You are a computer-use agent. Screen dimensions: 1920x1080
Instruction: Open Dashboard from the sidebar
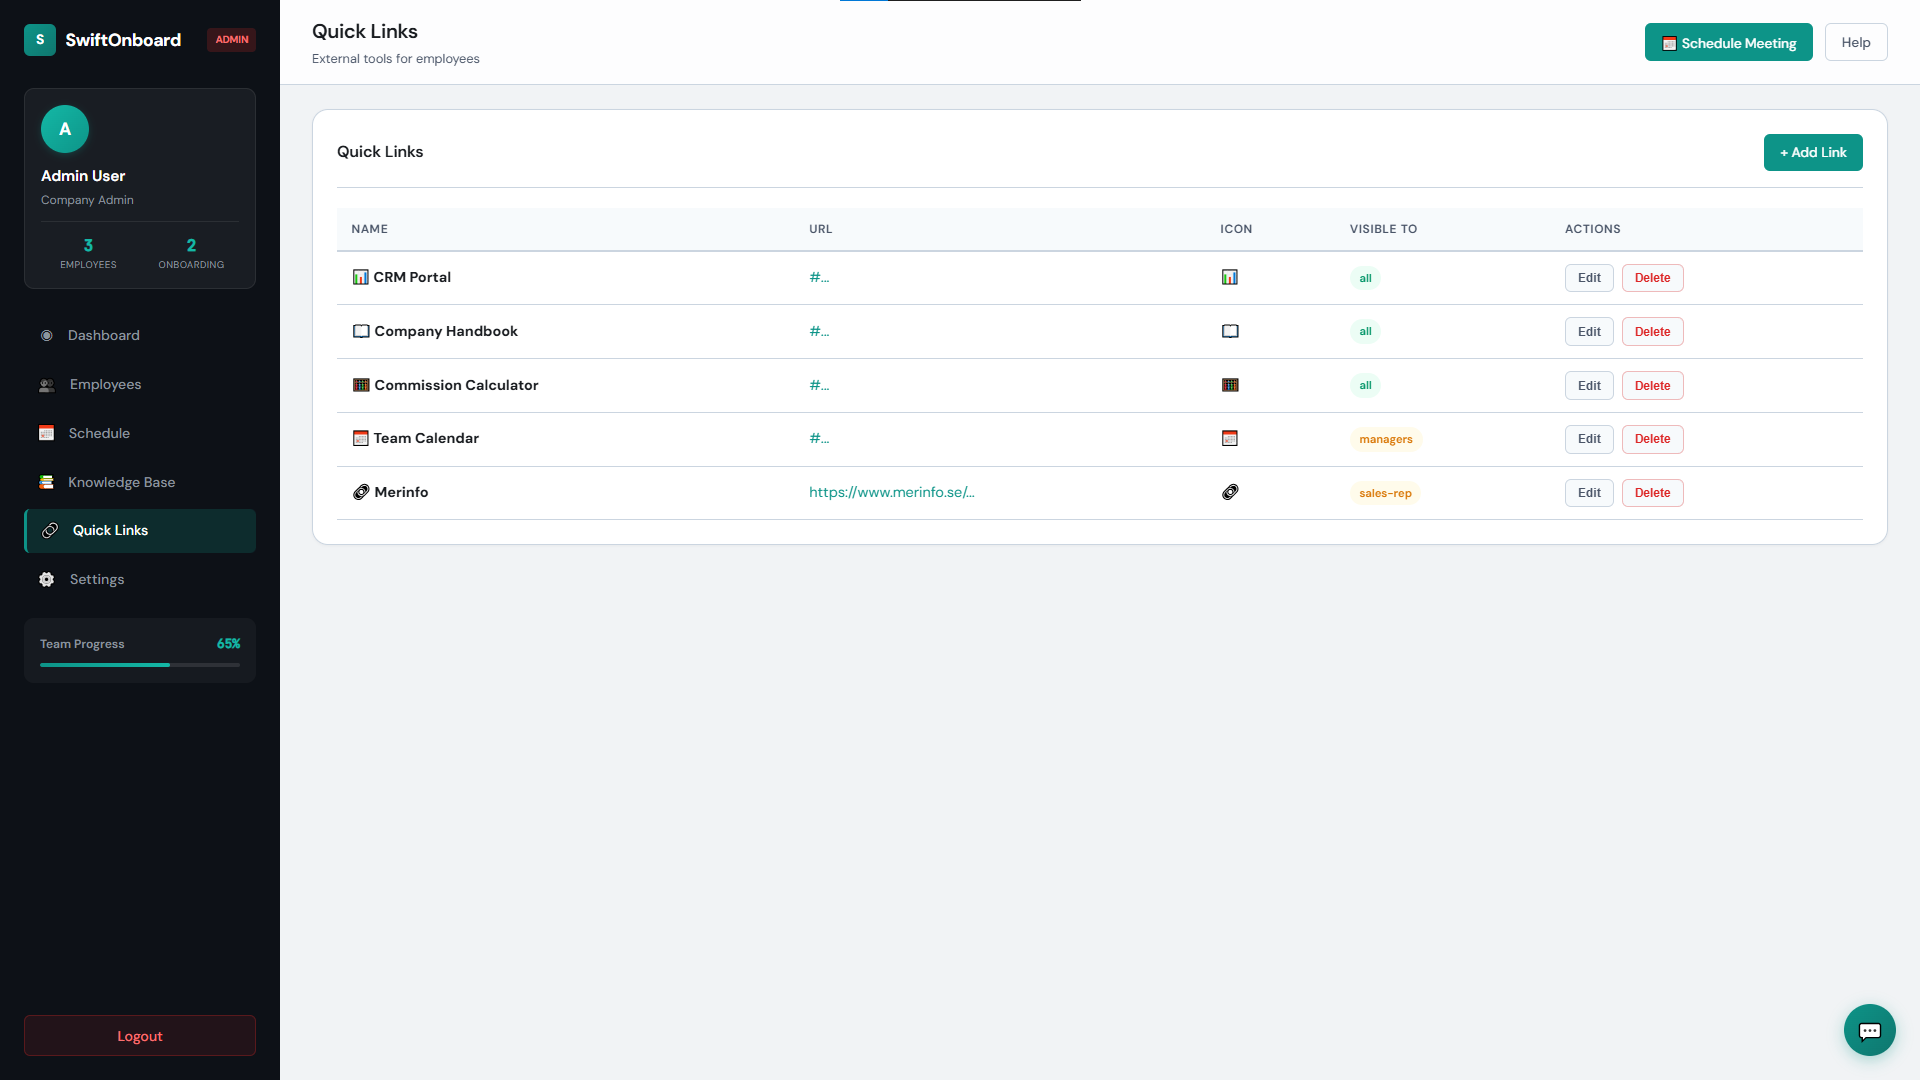[104, 335]
